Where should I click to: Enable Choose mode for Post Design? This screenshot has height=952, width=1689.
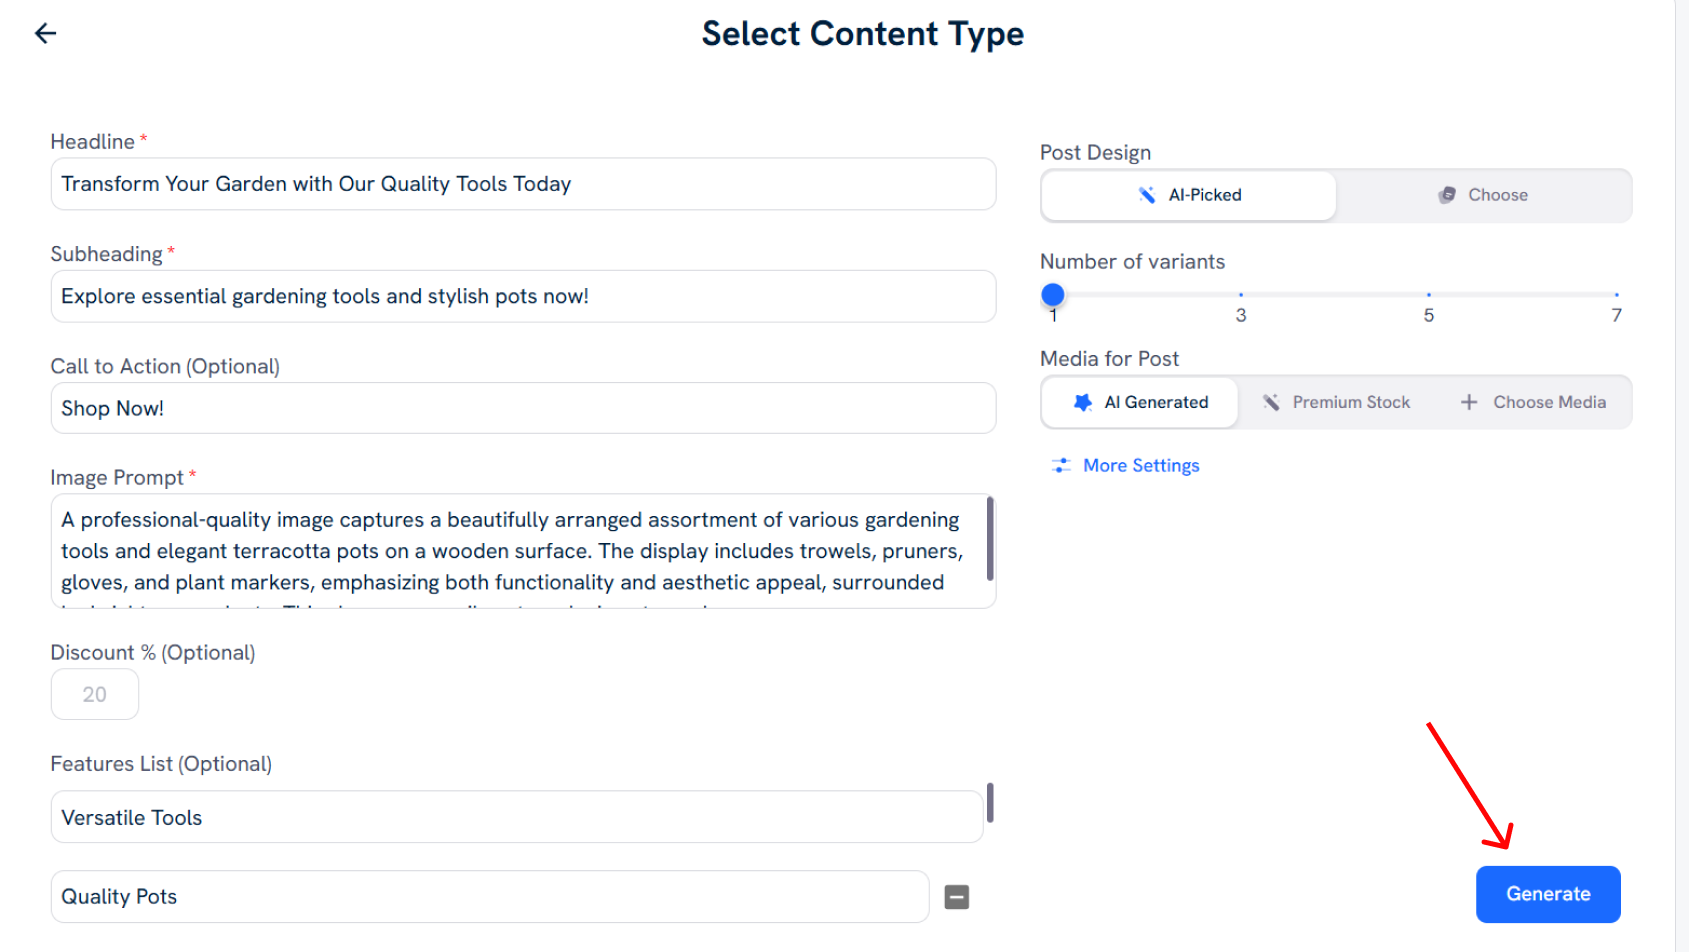click(x=1484, y=195)
